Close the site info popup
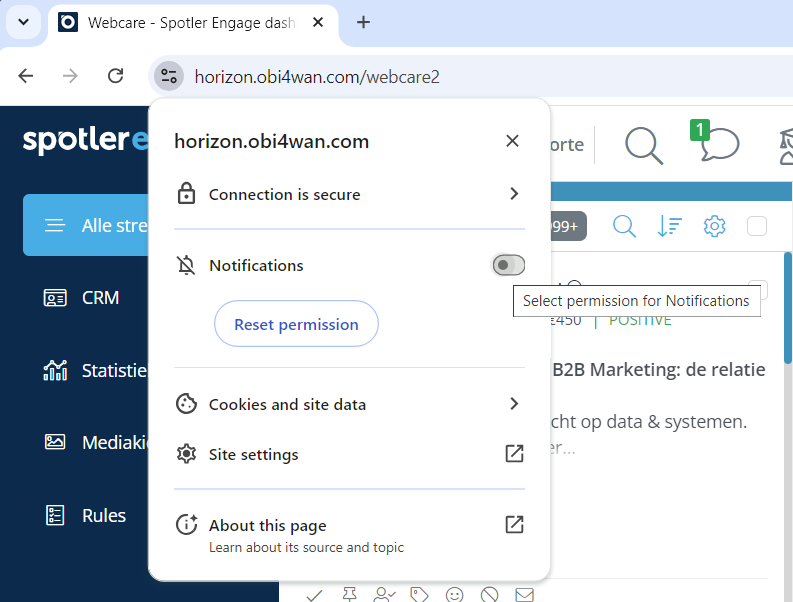Image resolution: width=793 pixels, height=602 pixels. [x=512, y=141]
